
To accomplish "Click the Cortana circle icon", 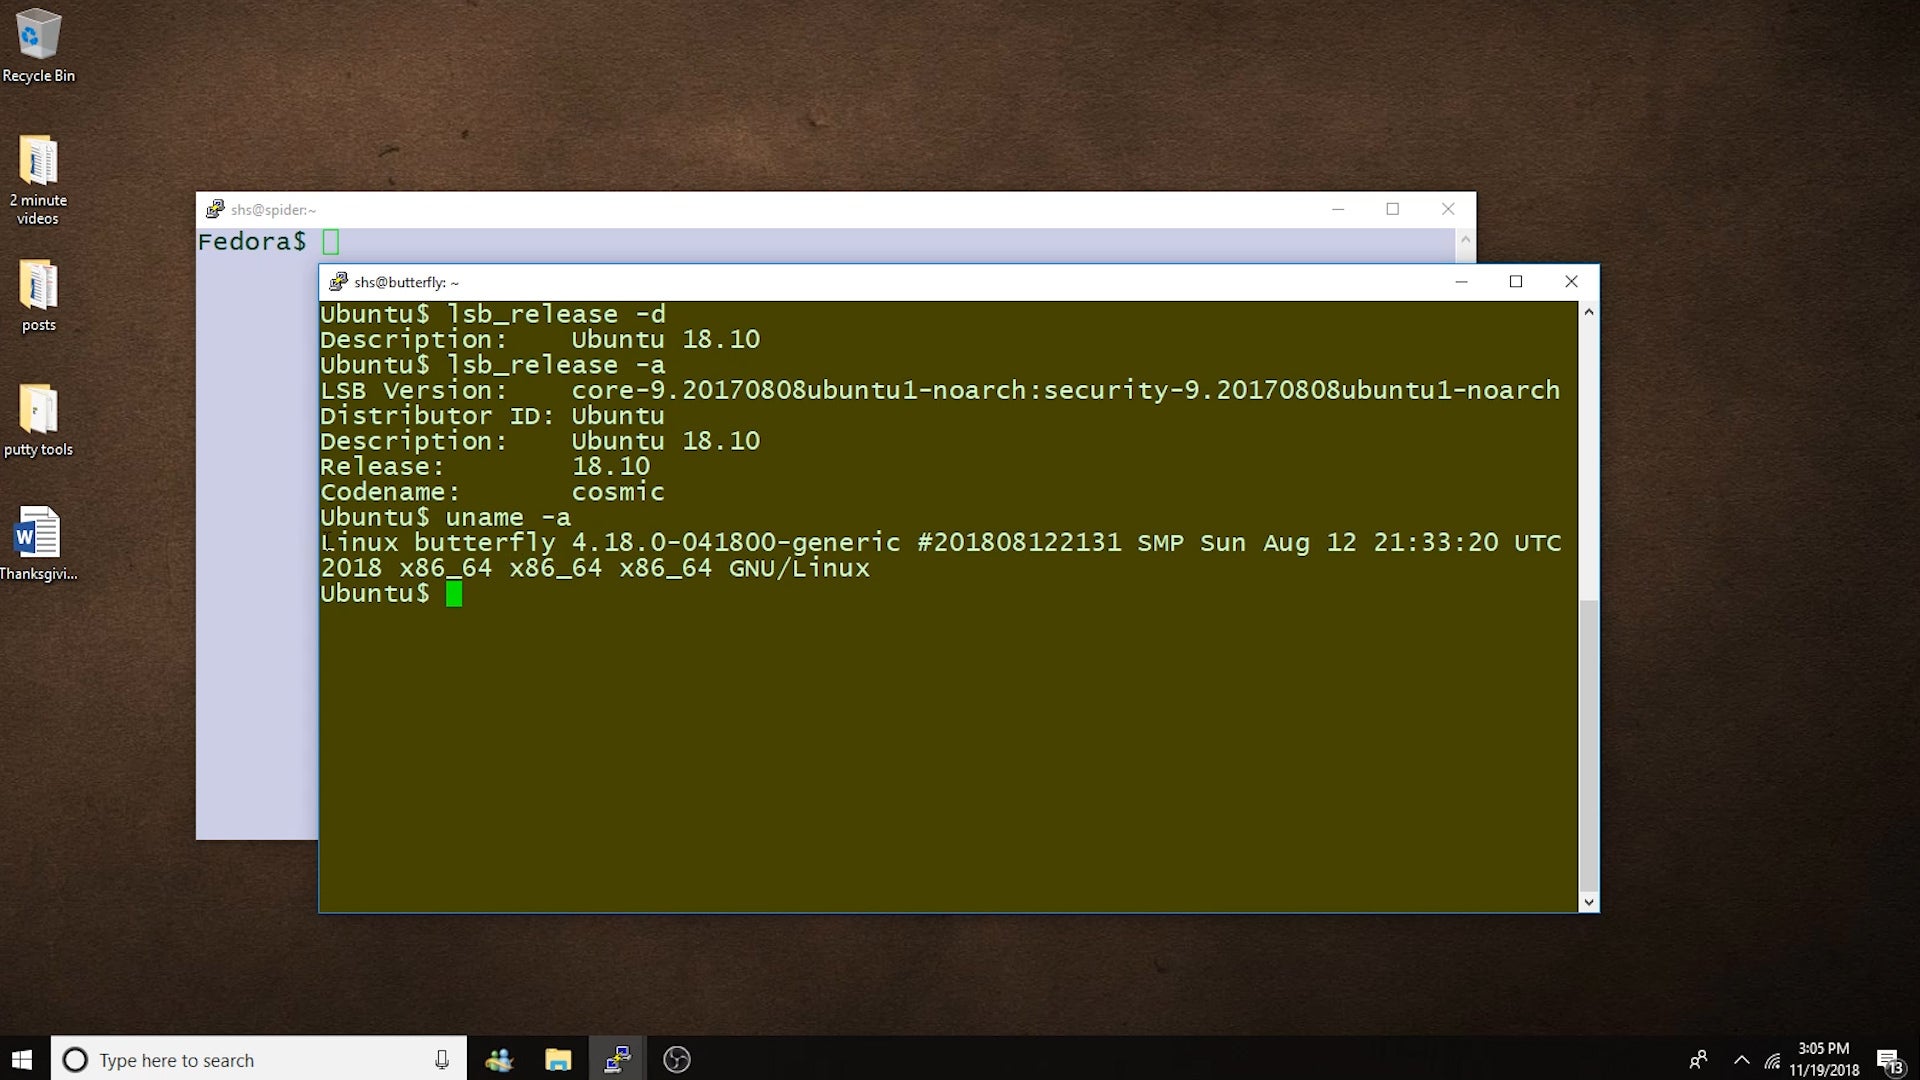I will (x=75, y=1060).
